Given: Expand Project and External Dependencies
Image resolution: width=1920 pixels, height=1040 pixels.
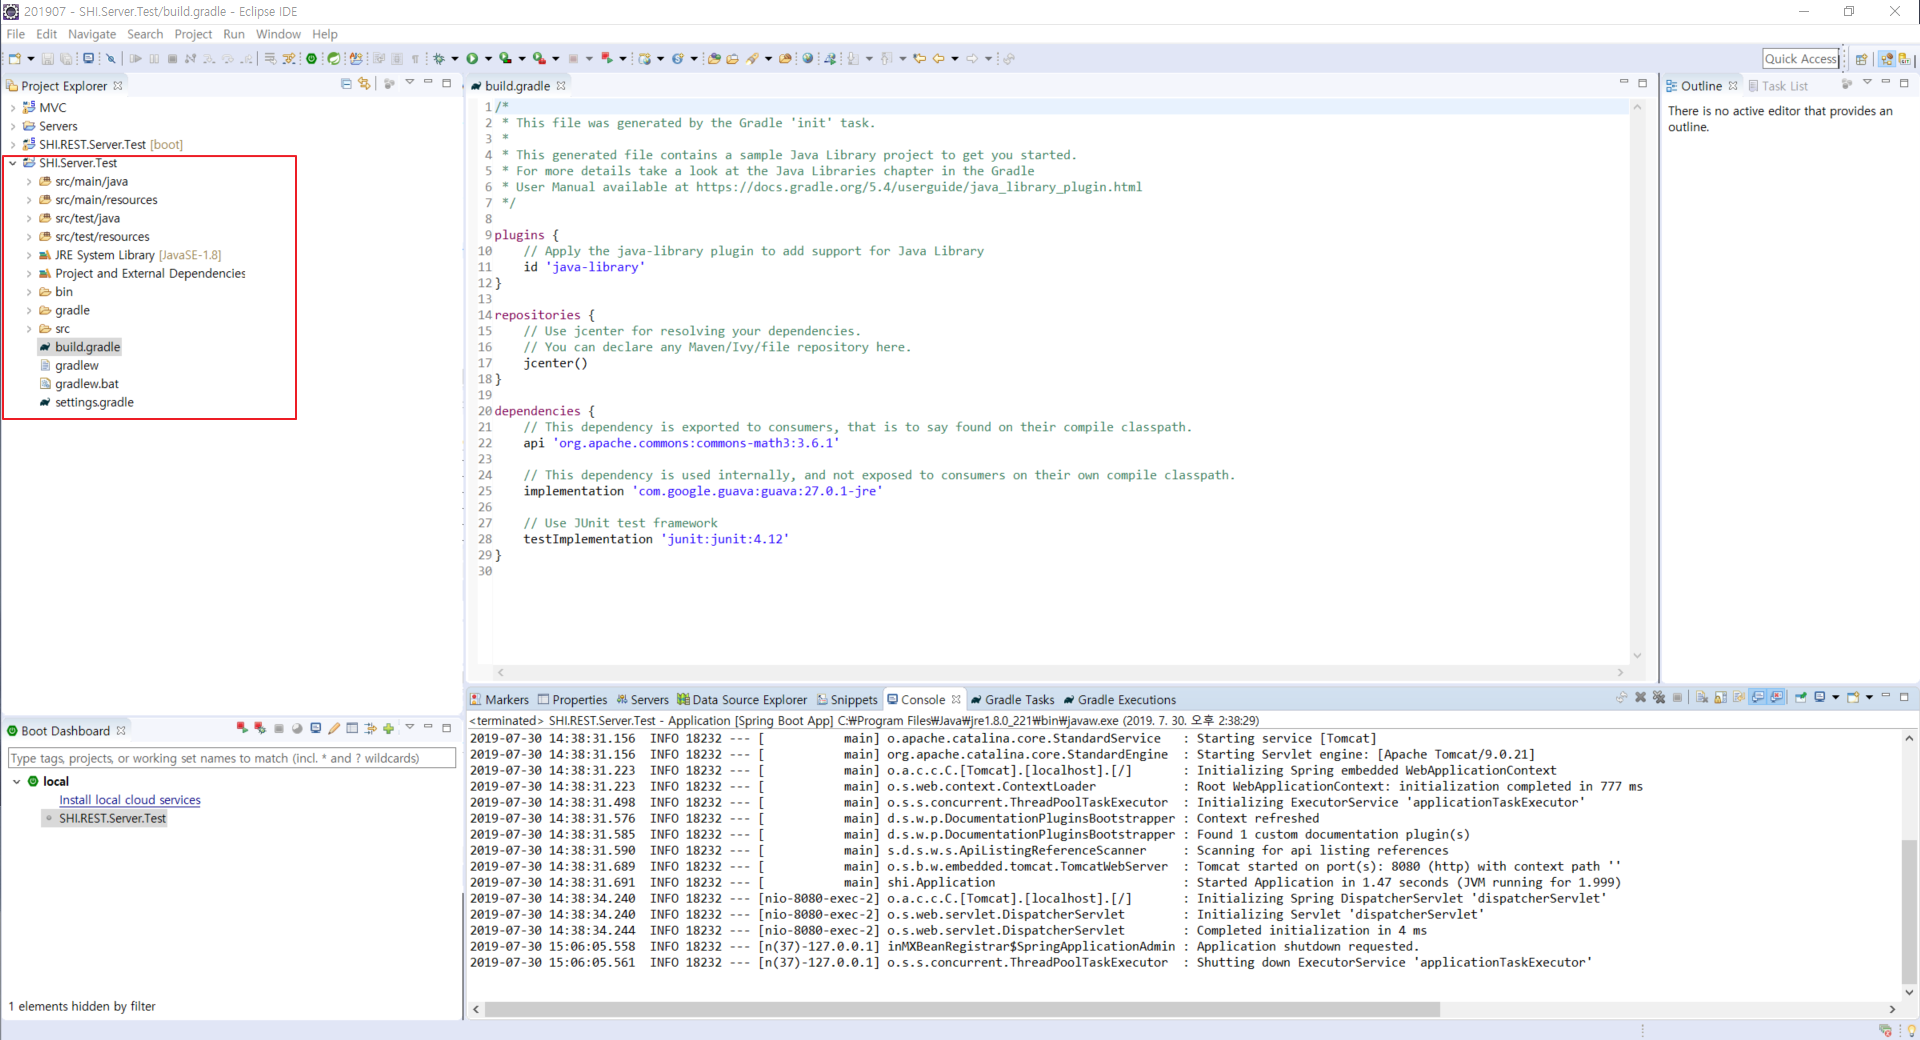Looking at the screenshot, I should [x=29, y=273].
